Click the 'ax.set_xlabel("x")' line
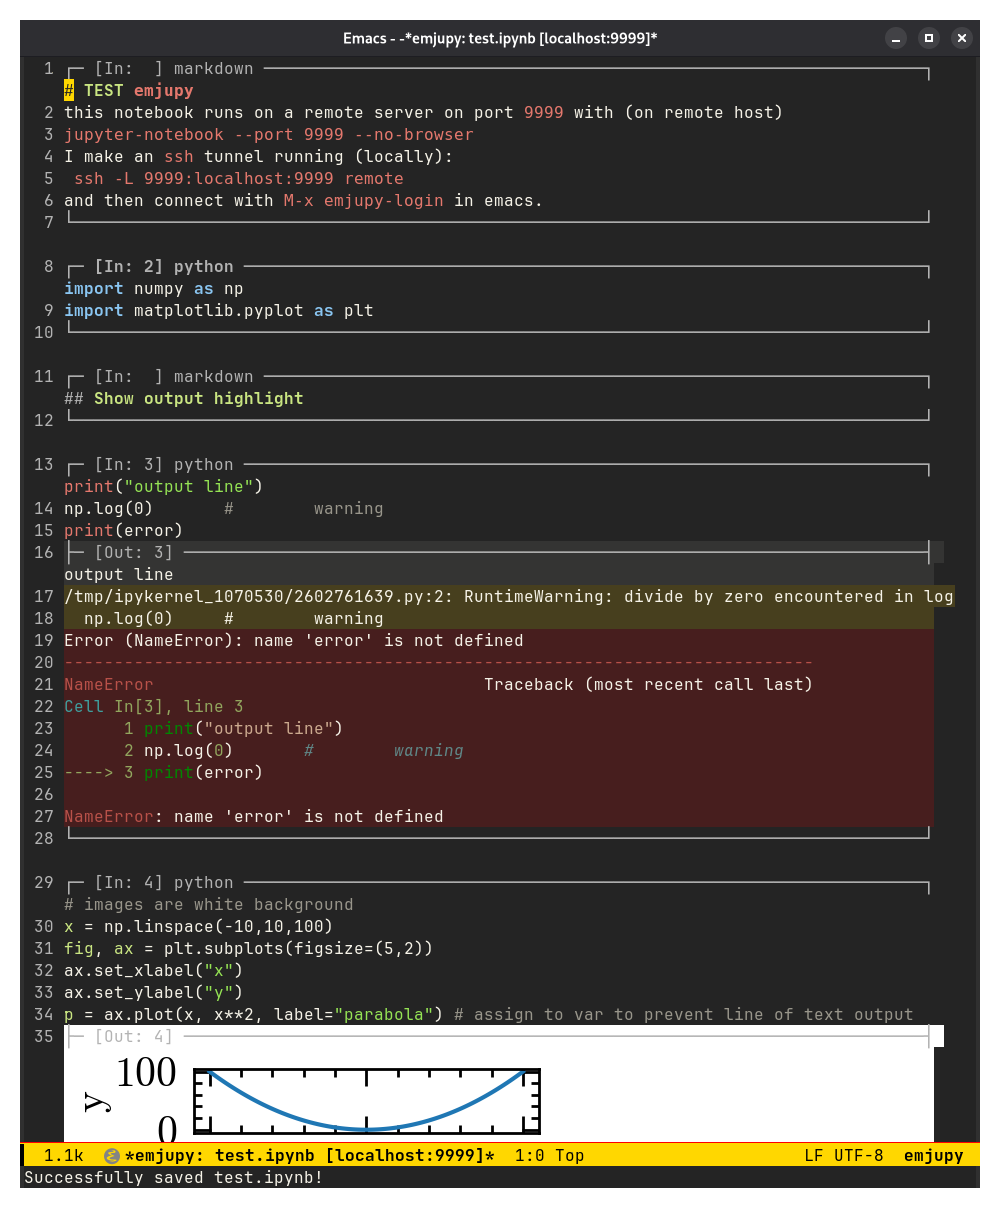The width and height of the screenshot is (1000, 1208). pos(154,971)
